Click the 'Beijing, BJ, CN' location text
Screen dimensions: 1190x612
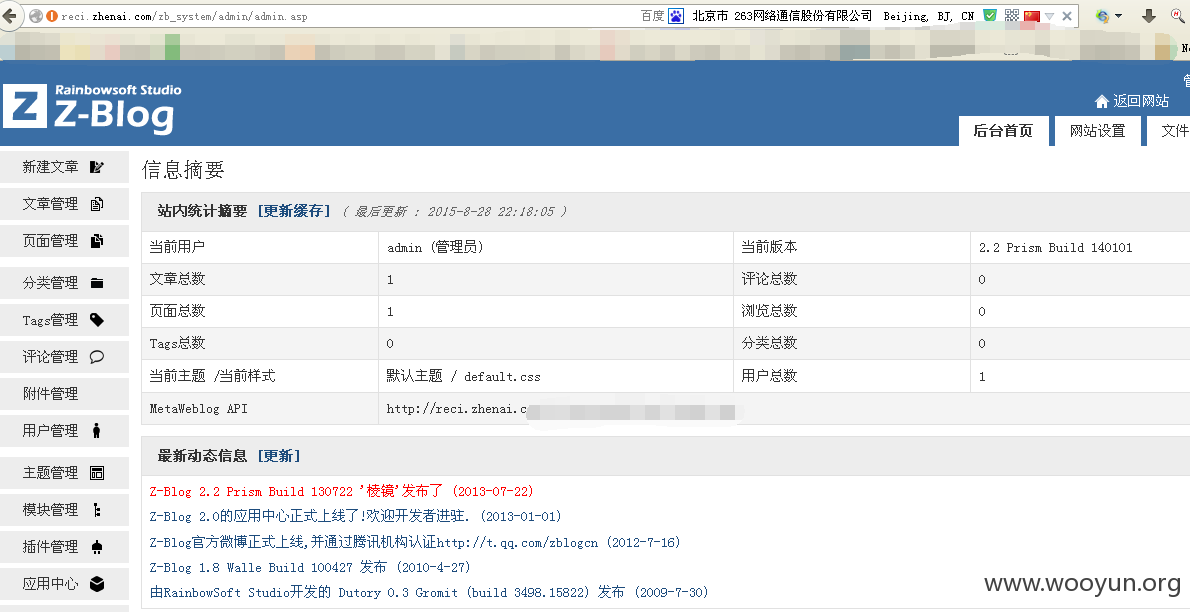(928, 16)
